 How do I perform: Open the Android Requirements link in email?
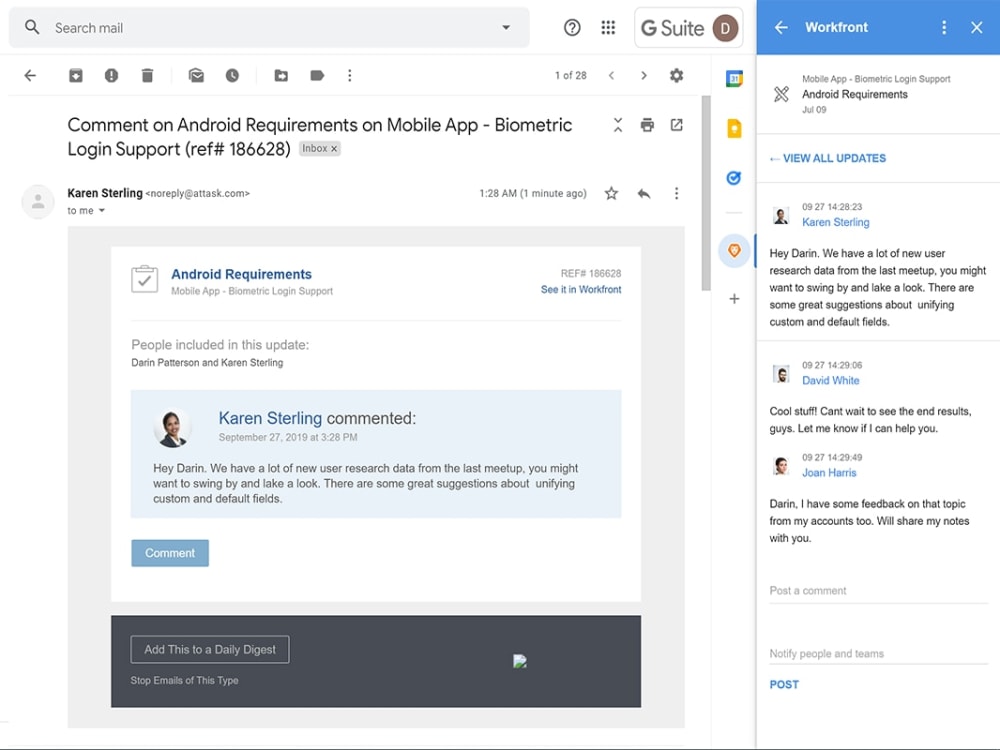point(241,274)
